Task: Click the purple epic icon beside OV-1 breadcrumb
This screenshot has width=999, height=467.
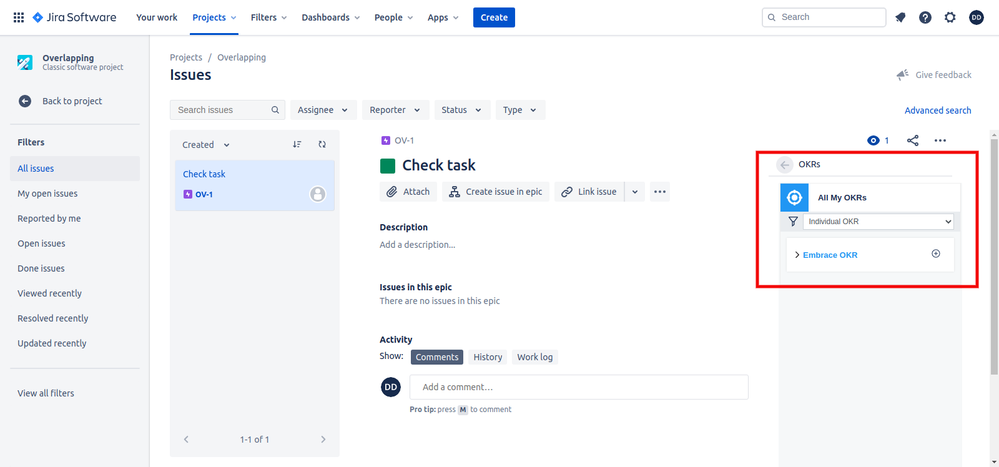Action: [385, 140]
